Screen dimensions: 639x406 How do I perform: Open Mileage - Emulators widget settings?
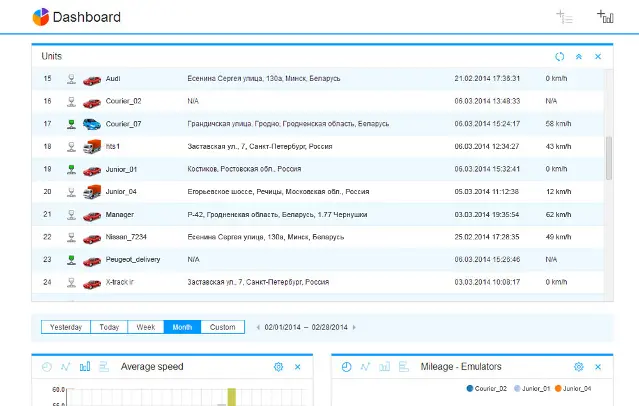point(579,367)
